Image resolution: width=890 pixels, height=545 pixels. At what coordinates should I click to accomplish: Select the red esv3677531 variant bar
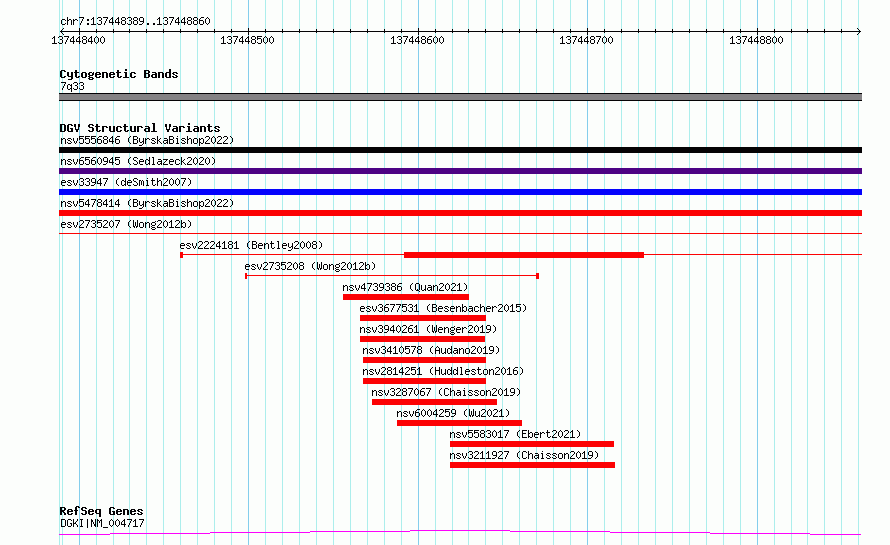coord(423,318)
